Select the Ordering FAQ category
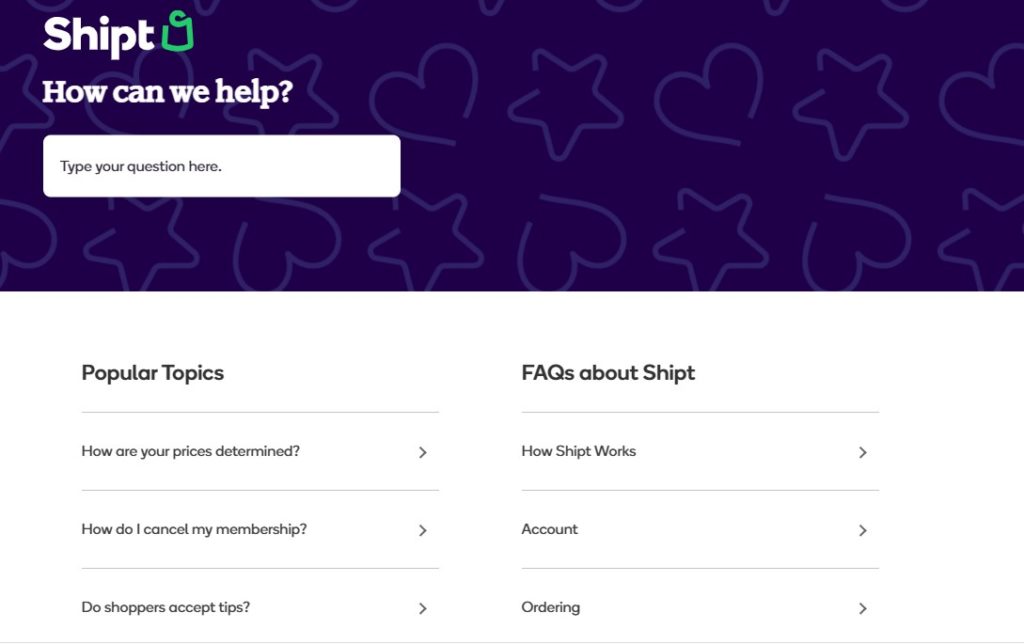This screenshot has height=644, width=1024. click(700, 607)
